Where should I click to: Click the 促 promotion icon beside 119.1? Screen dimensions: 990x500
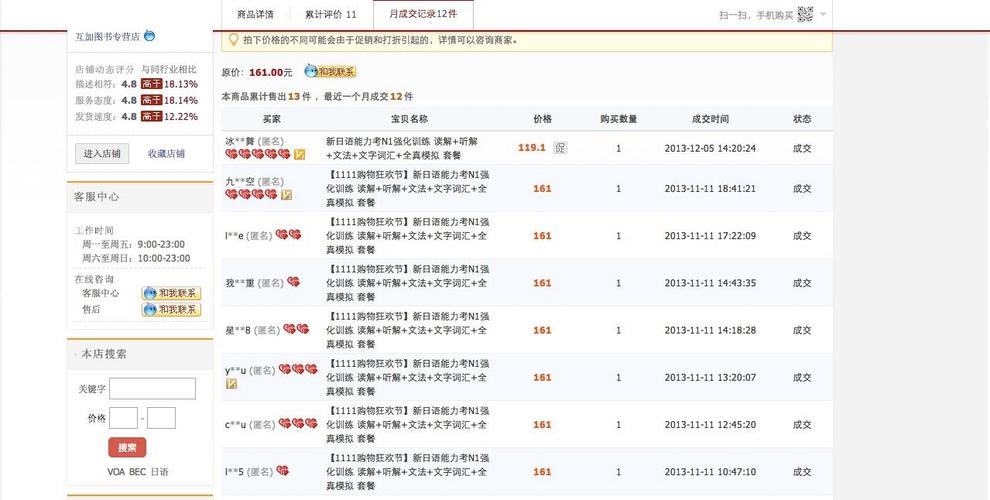point(560,148)
